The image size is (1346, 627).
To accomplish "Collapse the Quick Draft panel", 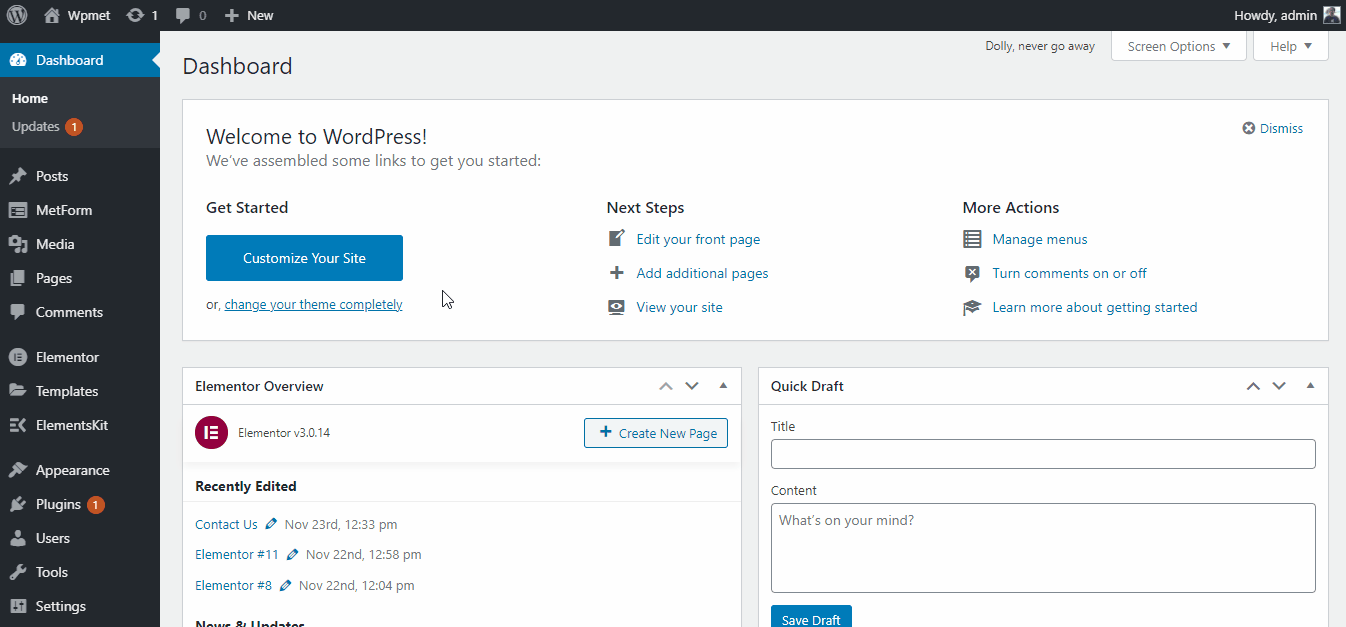I will pos(1310,386).
